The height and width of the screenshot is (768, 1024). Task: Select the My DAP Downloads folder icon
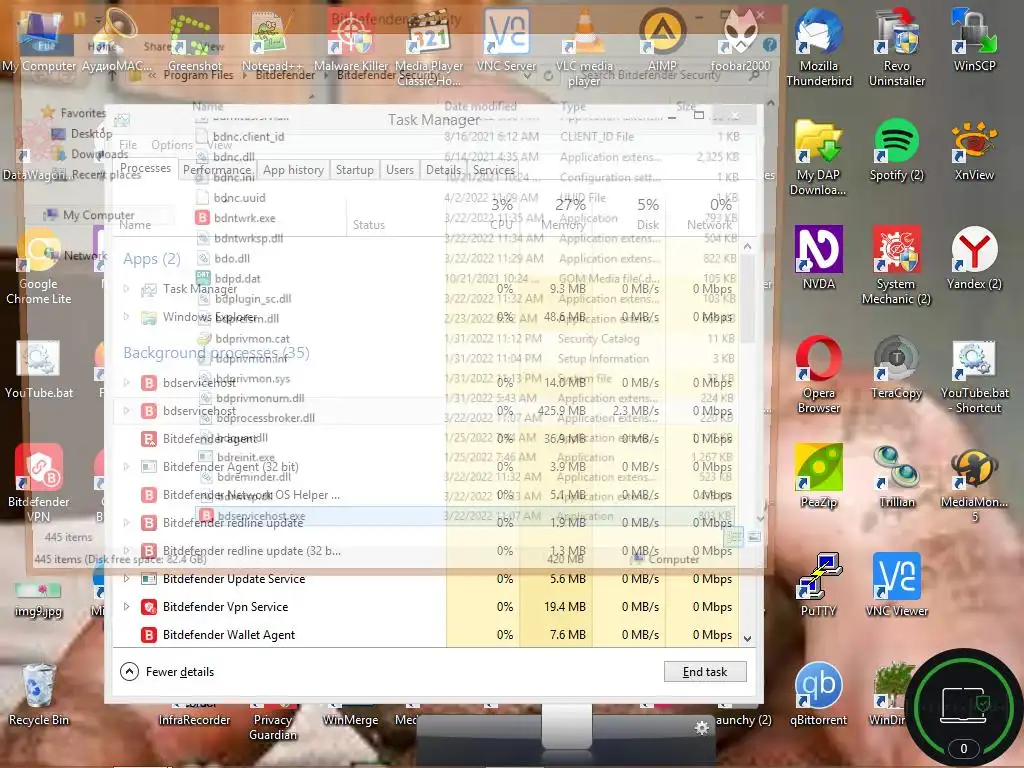coord(818,157)
